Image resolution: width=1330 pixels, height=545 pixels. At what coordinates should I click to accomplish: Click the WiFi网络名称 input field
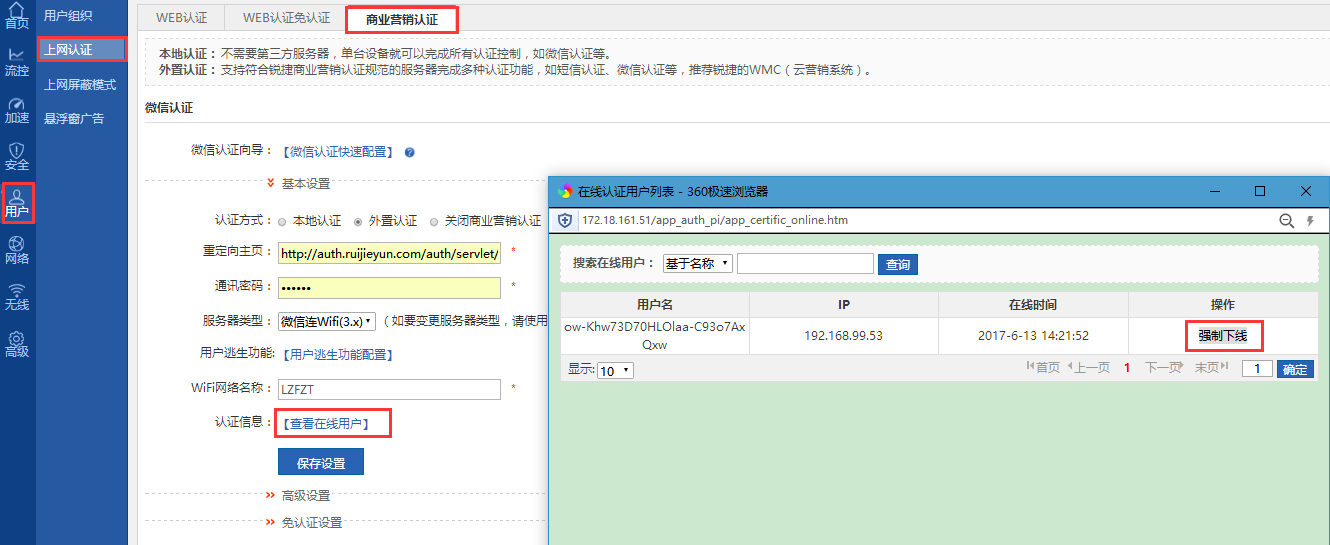389,389
